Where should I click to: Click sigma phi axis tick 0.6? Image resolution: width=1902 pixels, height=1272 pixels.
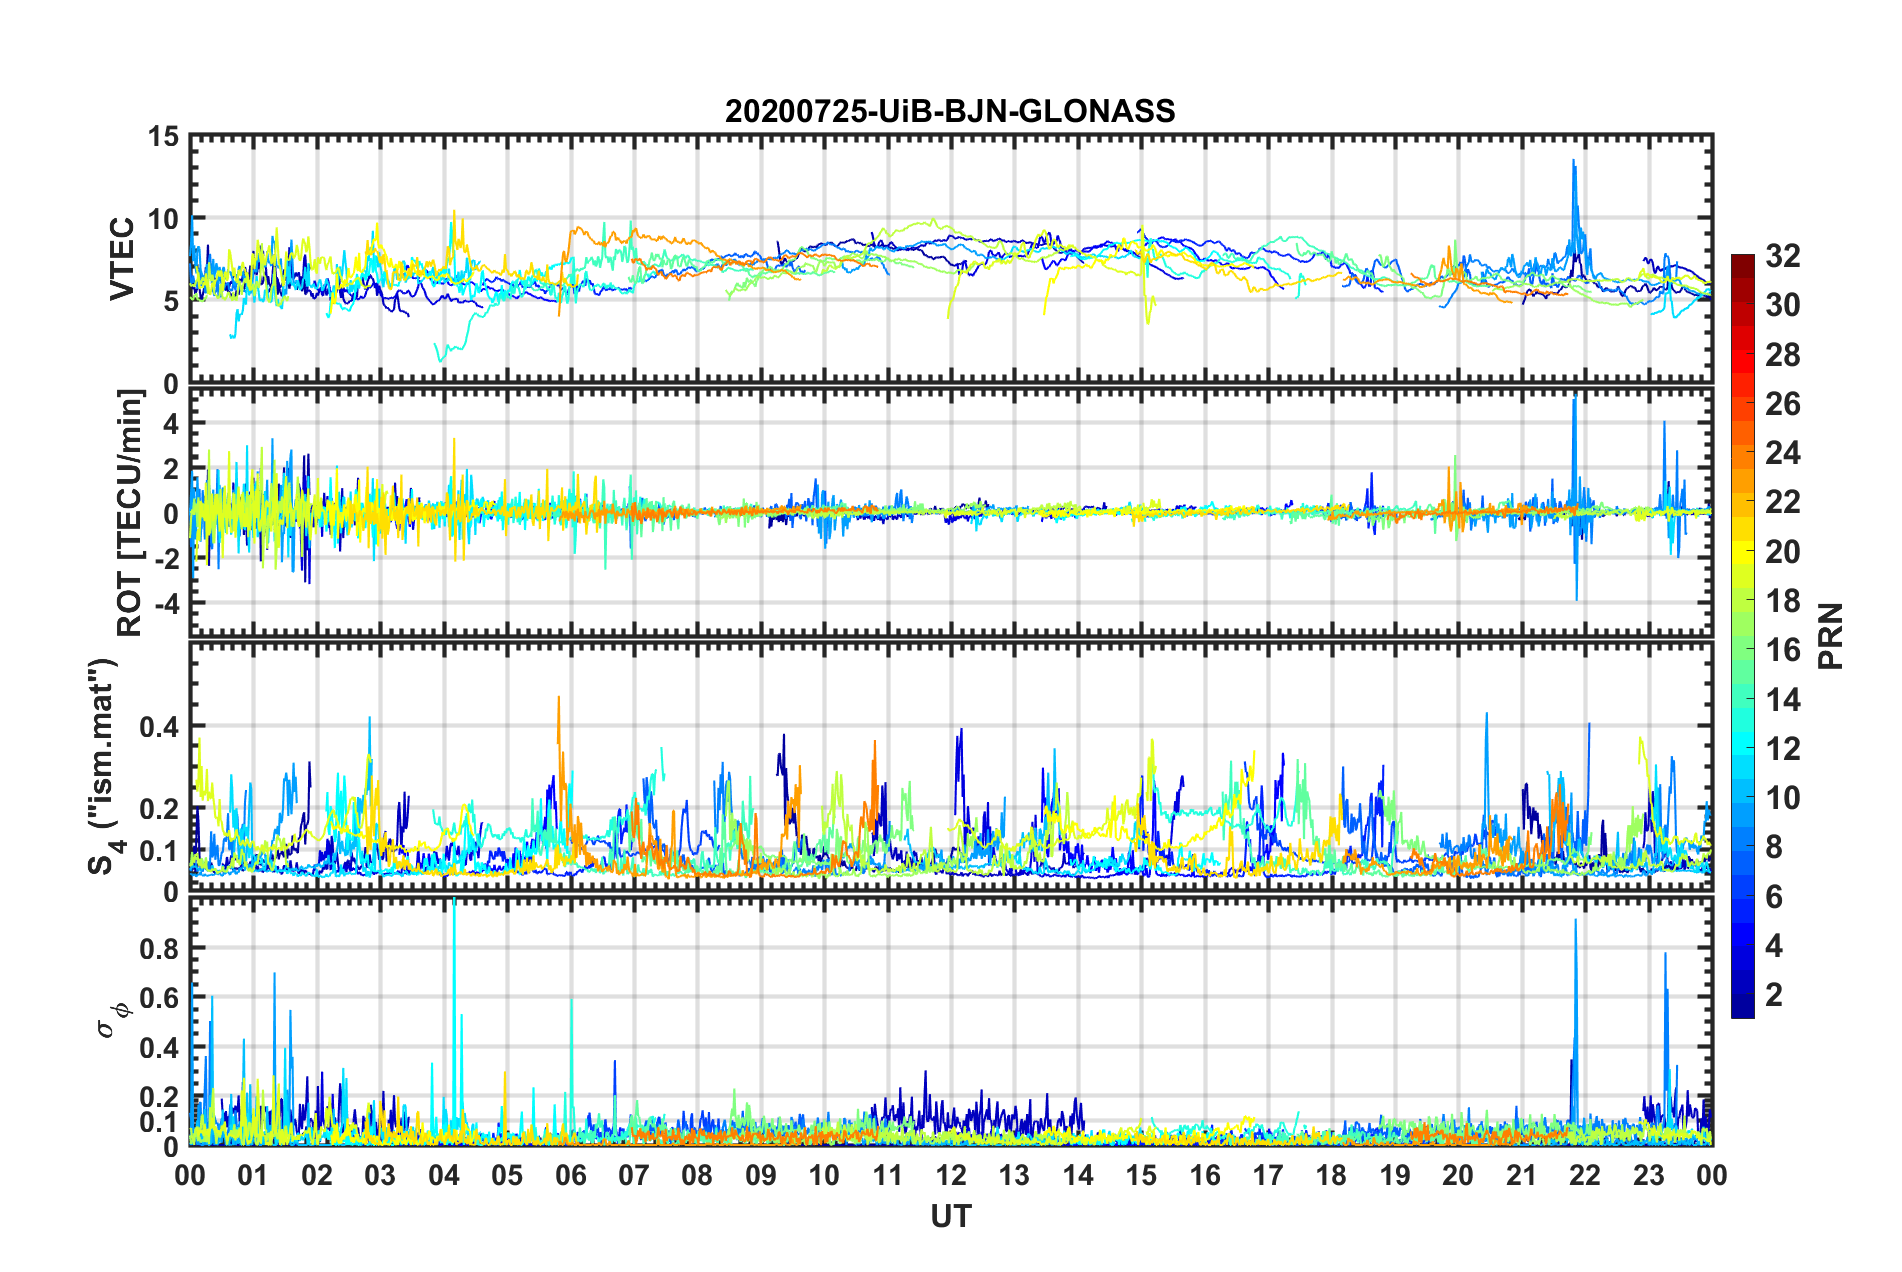159,998
